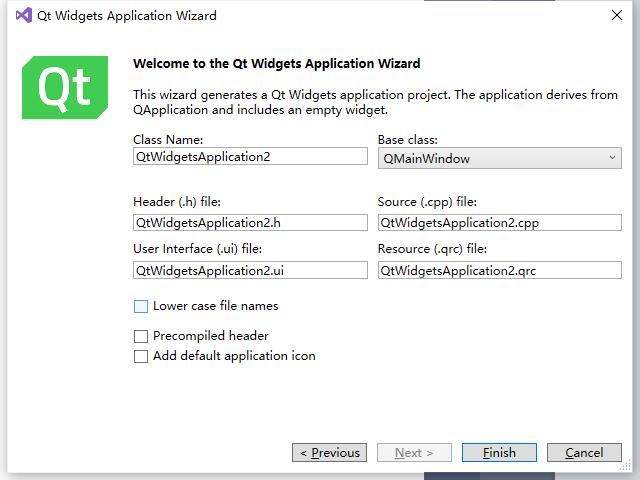Close the Qt Widgets Application Wizard window
This screenshot has height=480, width=640.
[x=617, y=16]
